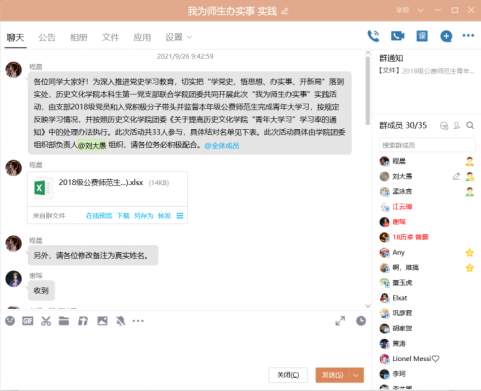
Task: Start a voice call with the group
Action: (x=373, y=36)
